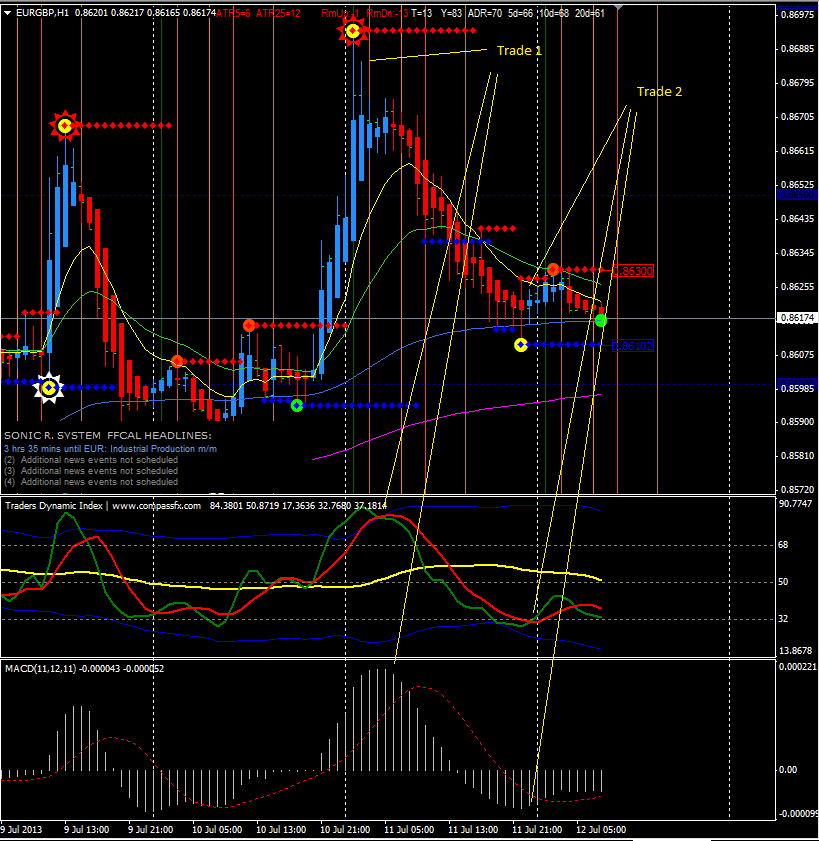Click the 12 Jul 05:00 time axis label
819x841 pixels.
click(601, 830)
